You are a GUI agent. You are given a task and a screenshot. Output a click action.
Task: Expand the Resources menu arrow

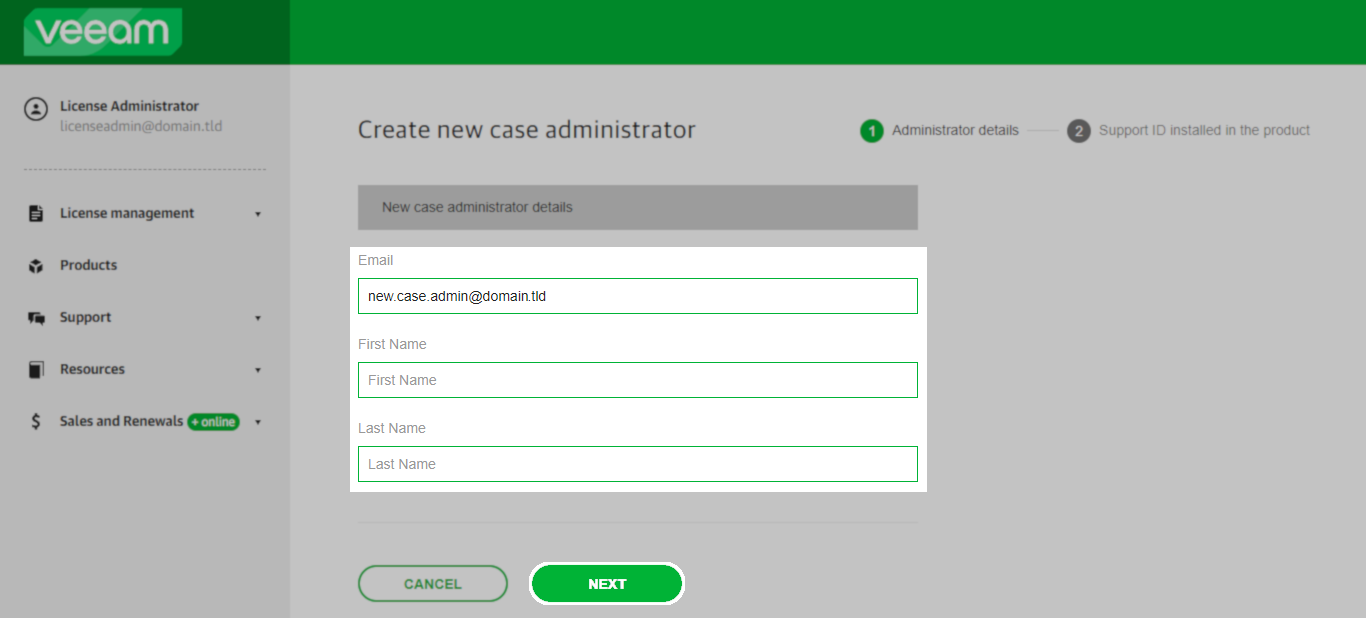point(258,370)
